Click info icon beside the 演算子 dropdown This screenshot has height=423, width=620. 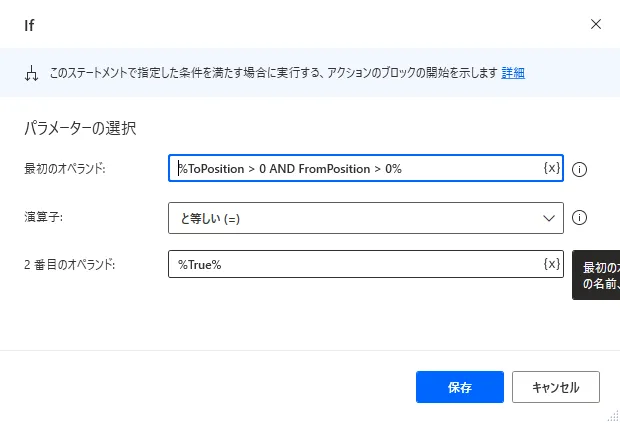[x=579, y=217]
